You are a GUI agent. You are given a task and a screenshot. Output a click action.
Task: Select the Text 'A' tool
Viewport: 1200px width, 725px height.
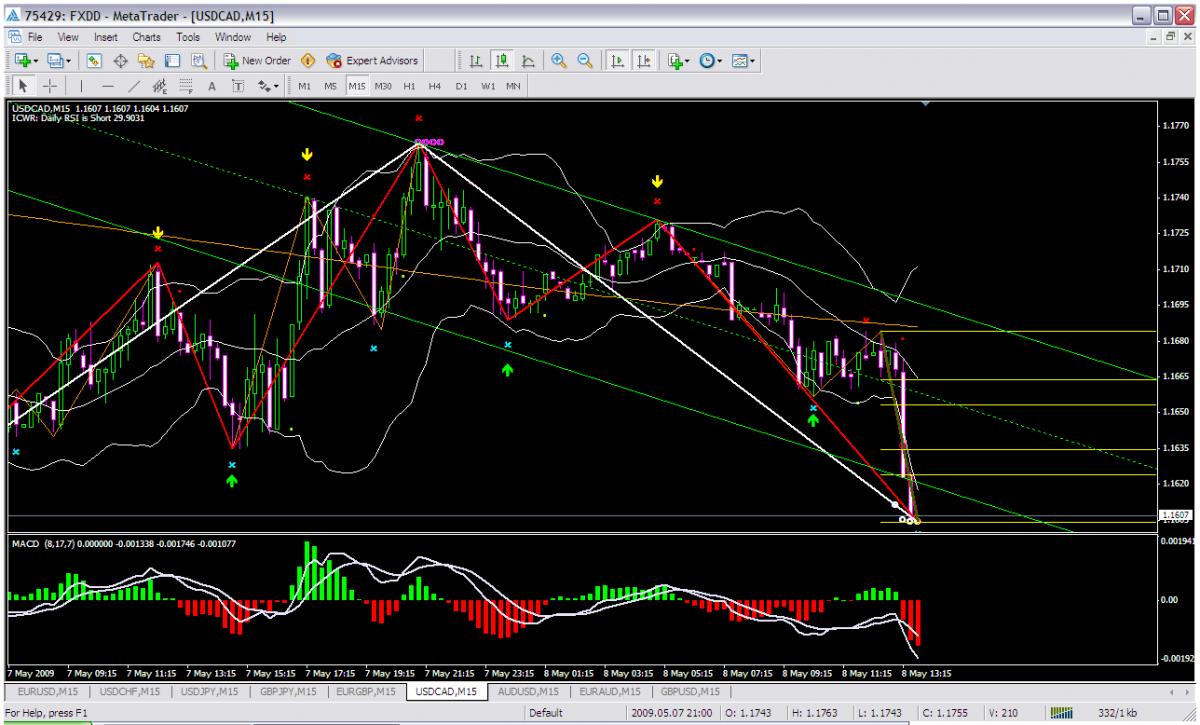point(212,86)
